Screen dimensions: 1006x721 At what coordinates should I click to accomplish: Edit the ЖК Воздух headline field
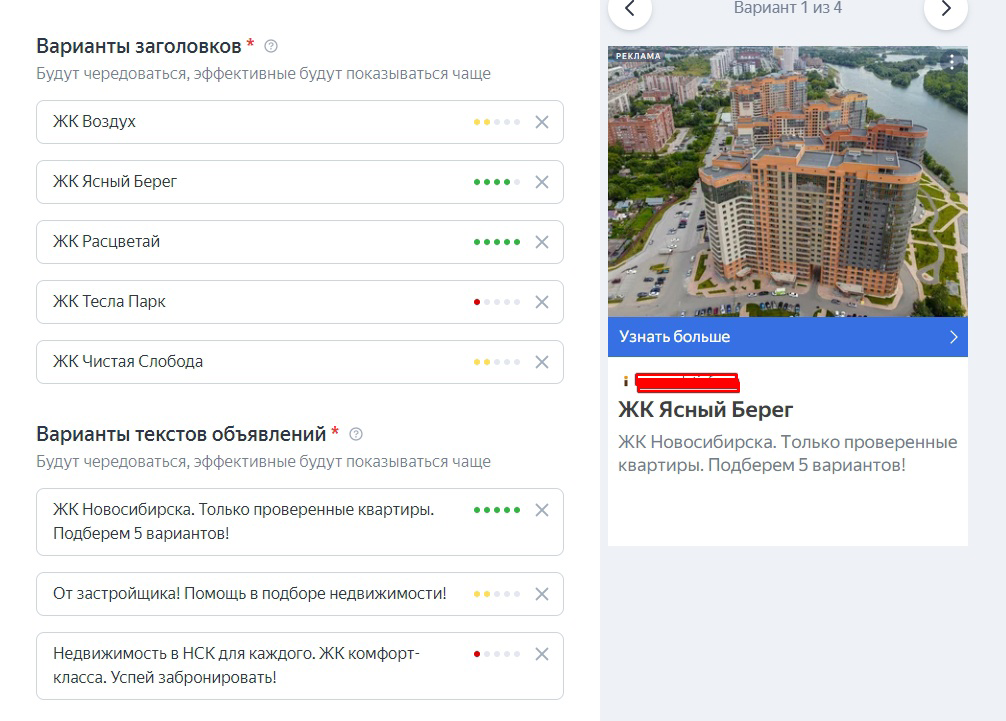(x=300, y=122)
